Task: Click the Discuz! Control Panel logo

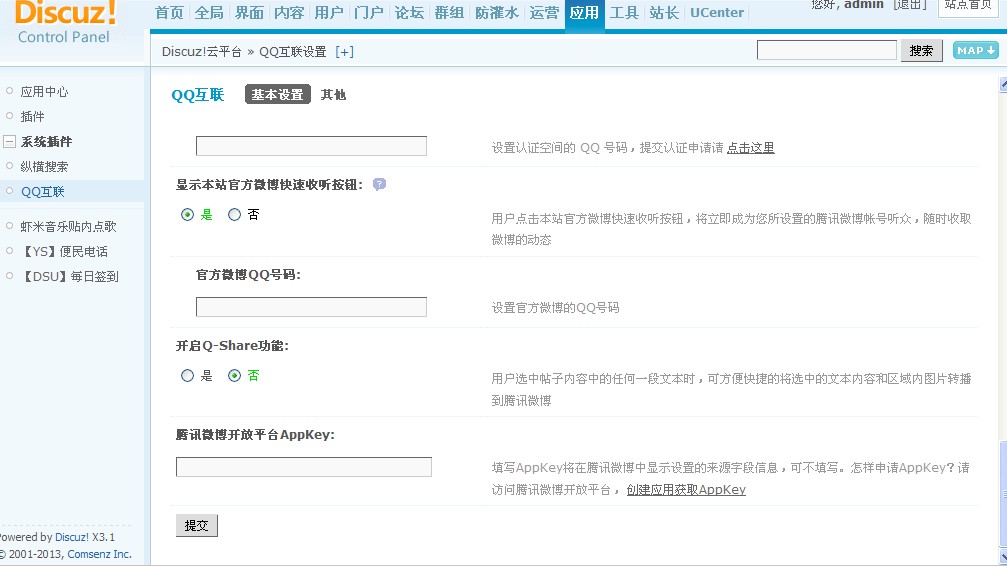Action: (65, 22)
